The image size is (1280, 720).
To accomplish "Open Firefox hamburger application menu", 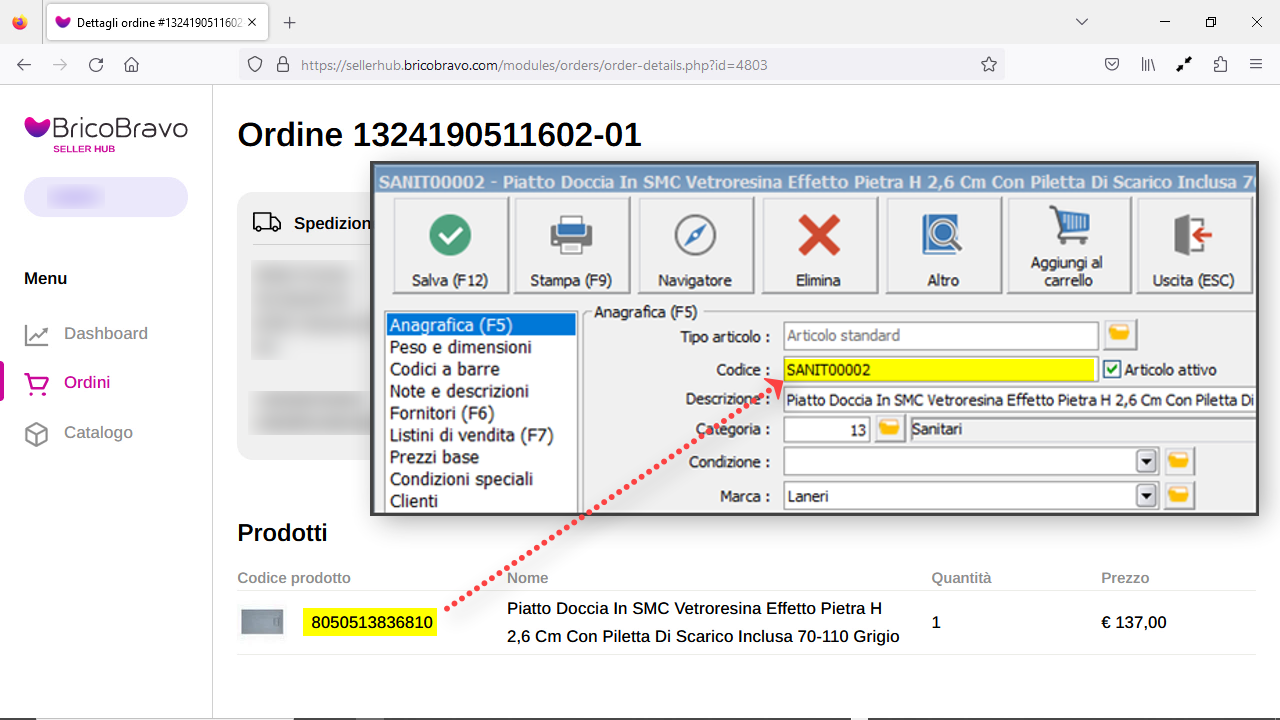I will point(1256,65).
